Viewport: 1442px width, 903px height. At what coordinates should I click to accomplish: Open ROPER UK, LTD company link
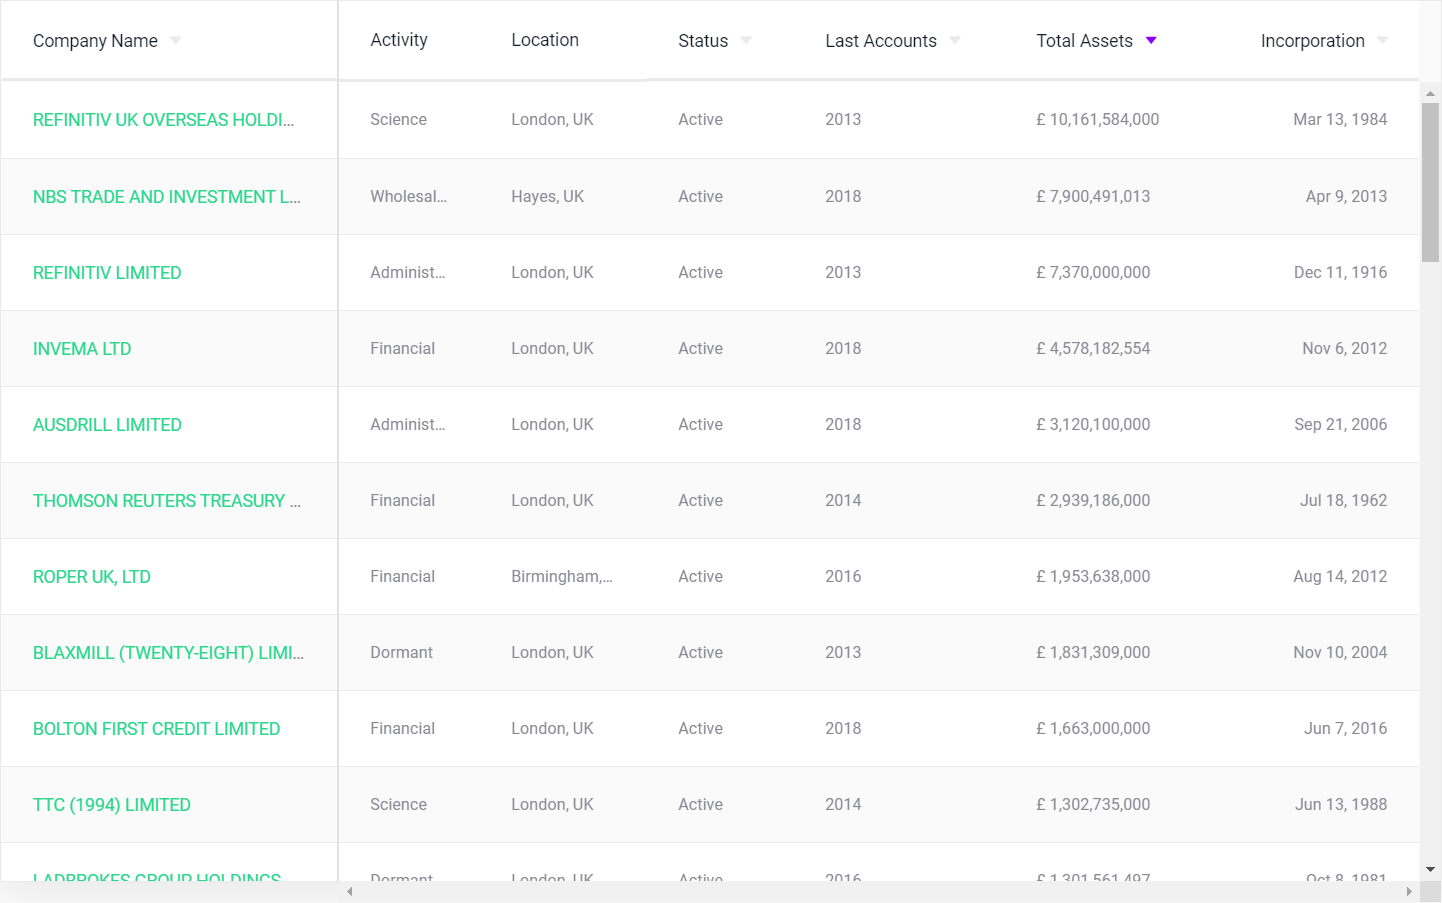click(92, 577)
